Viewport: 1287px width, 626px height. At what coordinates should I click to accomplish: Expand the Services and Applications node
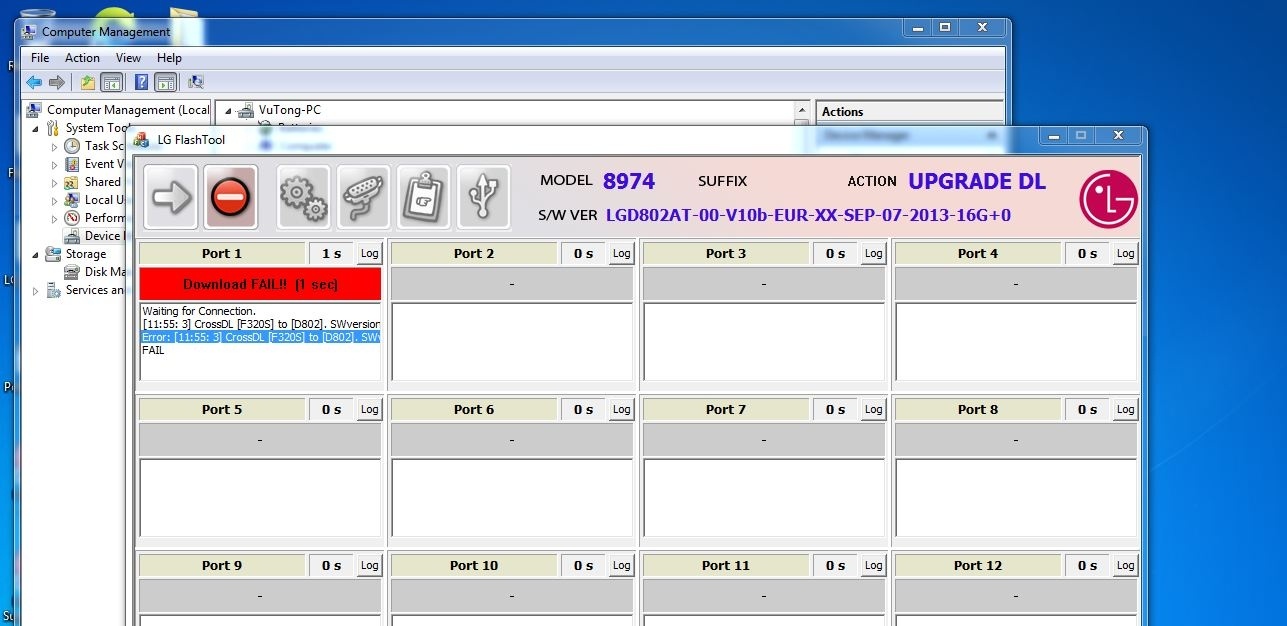tap(37, 291)
